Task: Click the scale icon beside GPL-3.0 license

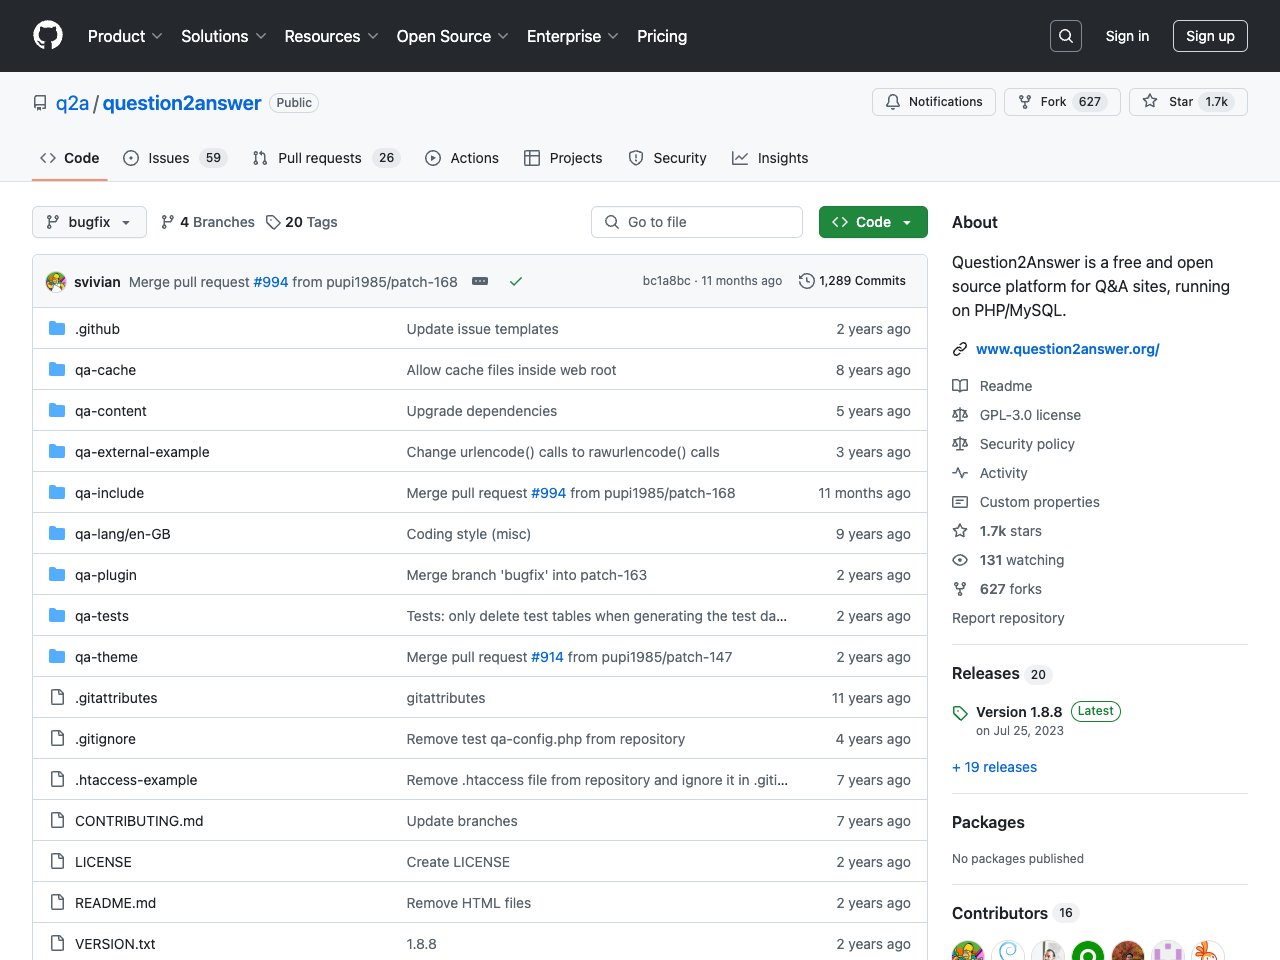Action: pos(960,415)
